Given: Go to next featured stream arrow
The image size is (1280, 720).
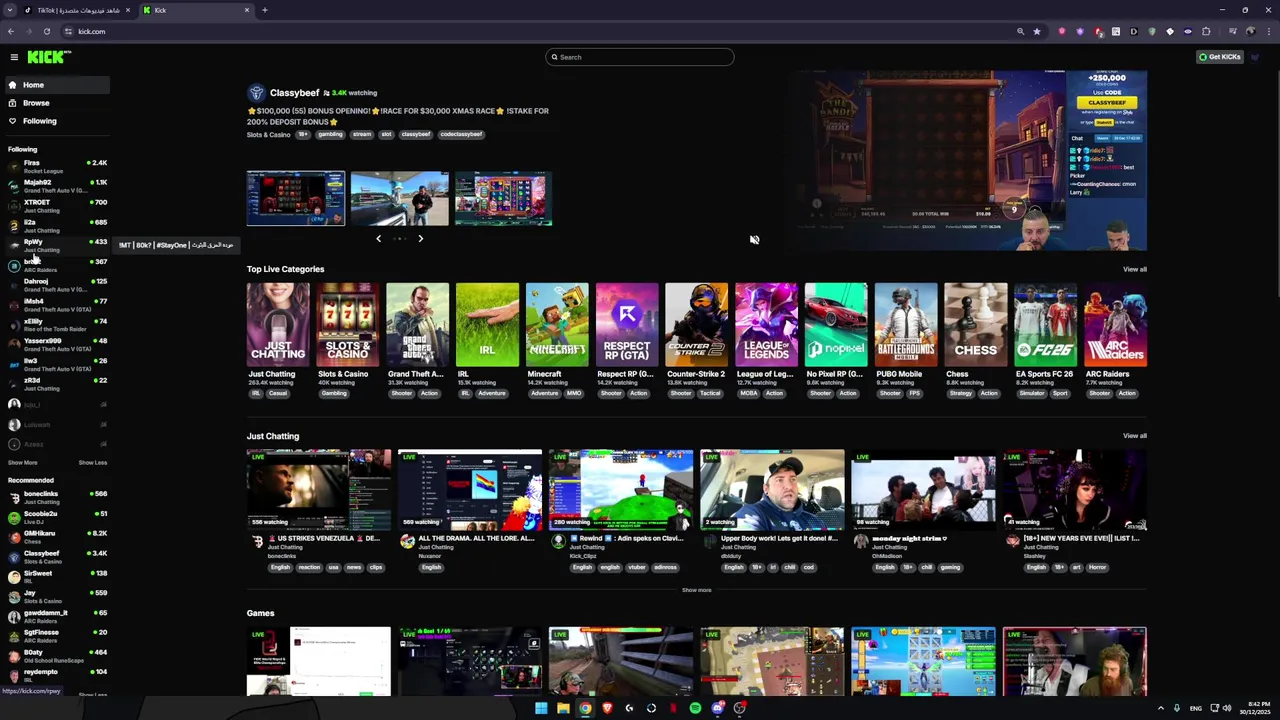Looking at the screenshot, I should point(420,238).
